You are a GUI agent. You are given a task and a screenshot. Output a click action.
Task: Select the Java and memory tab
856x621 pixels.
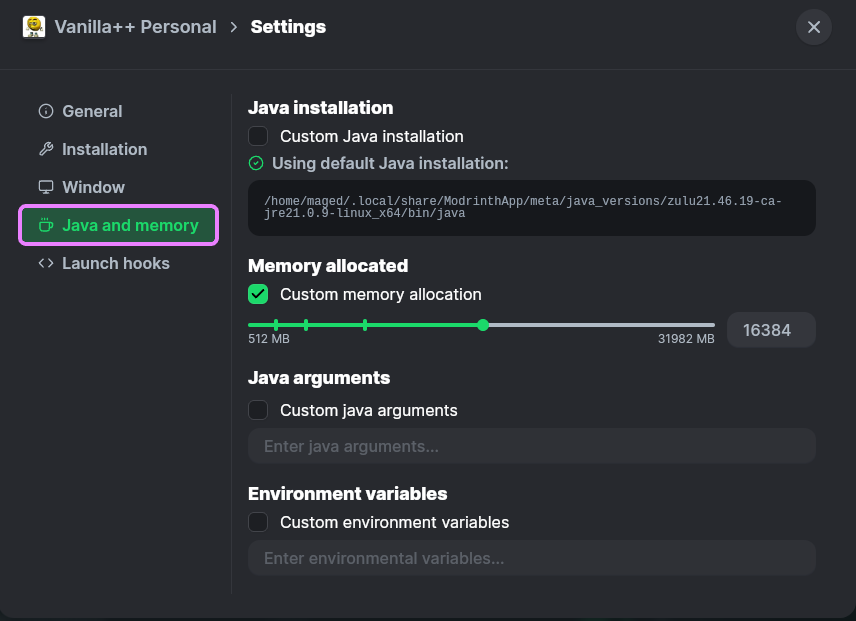pos(118,225)
